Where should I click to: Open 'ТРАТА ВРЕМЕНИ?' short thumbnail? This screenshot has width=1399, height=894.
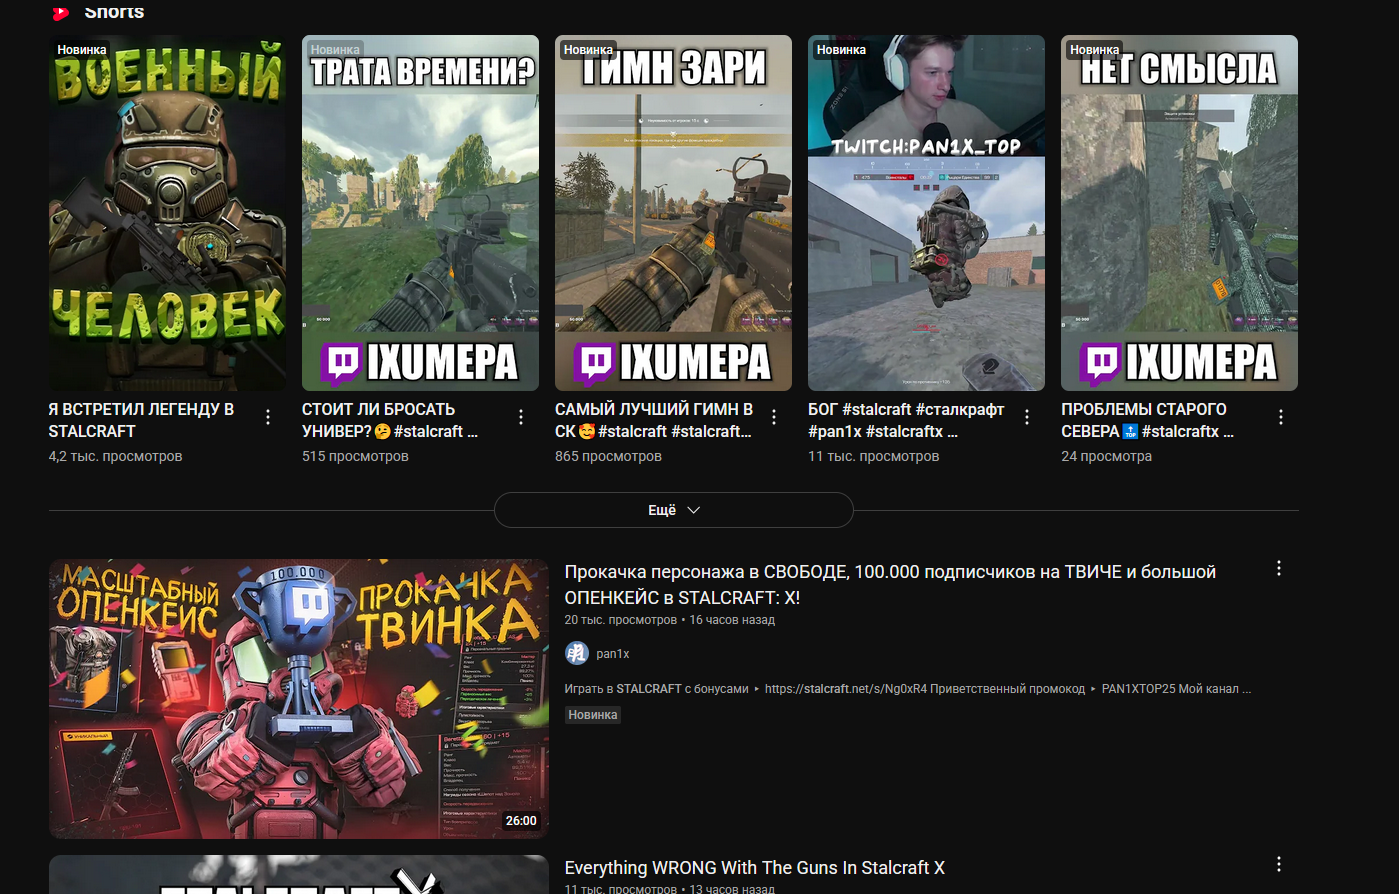(x=420, y=213)
